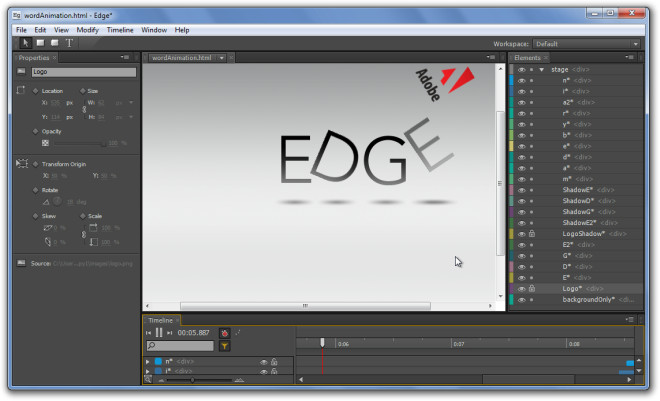Click the element name field Logo

click(84, 72)
